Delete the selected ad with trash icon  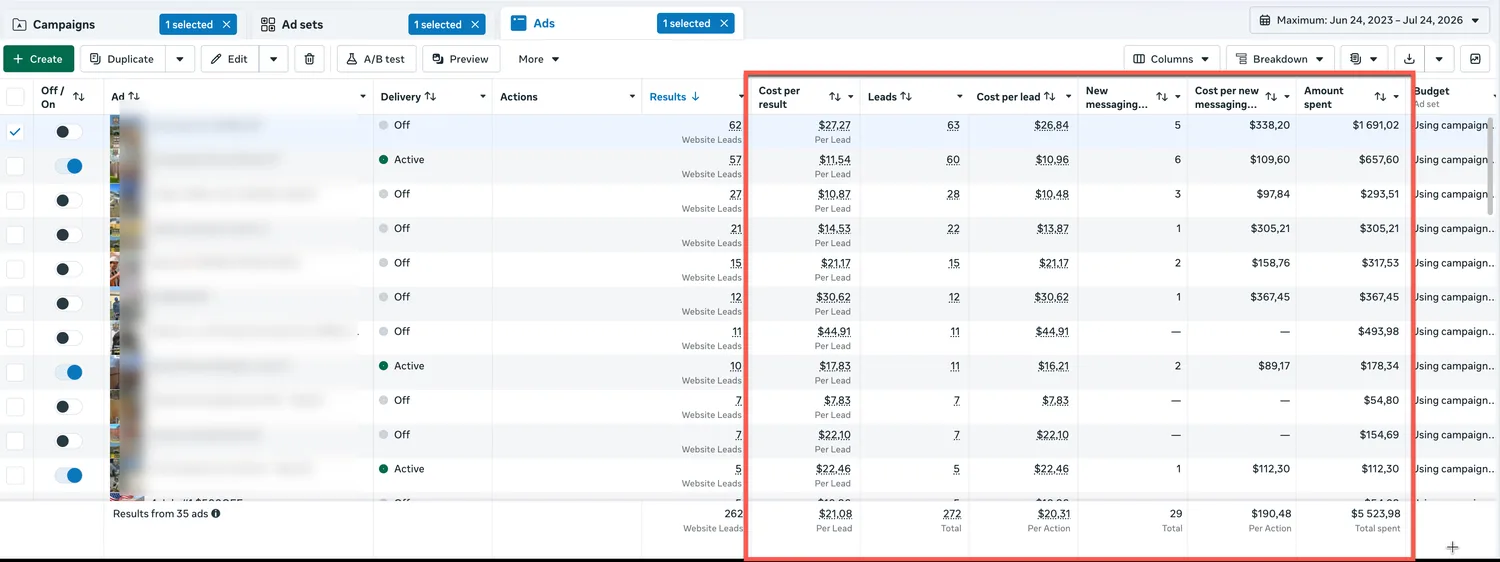(x=309, y=59)
